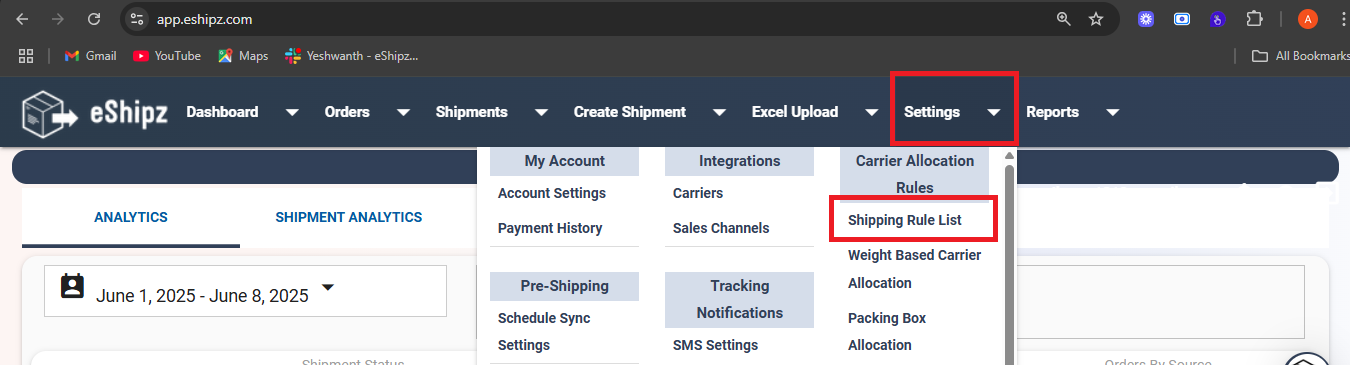Viewport: 1350px width, 365px height.
Task: Go back with the browser back arrow
Action: (22, 19)
